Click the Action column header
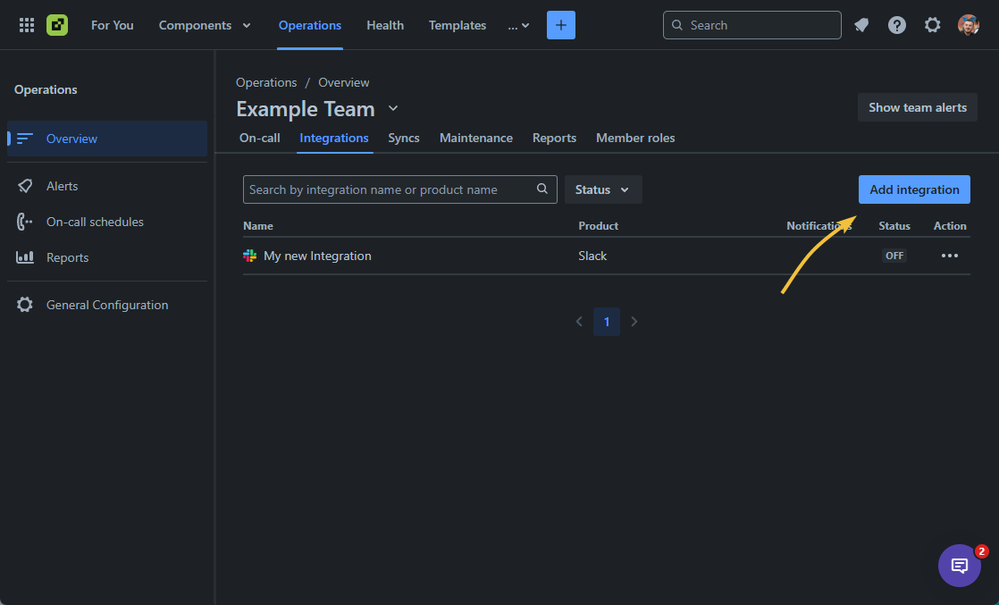999x605 pixels. click(x=950, y=226)
